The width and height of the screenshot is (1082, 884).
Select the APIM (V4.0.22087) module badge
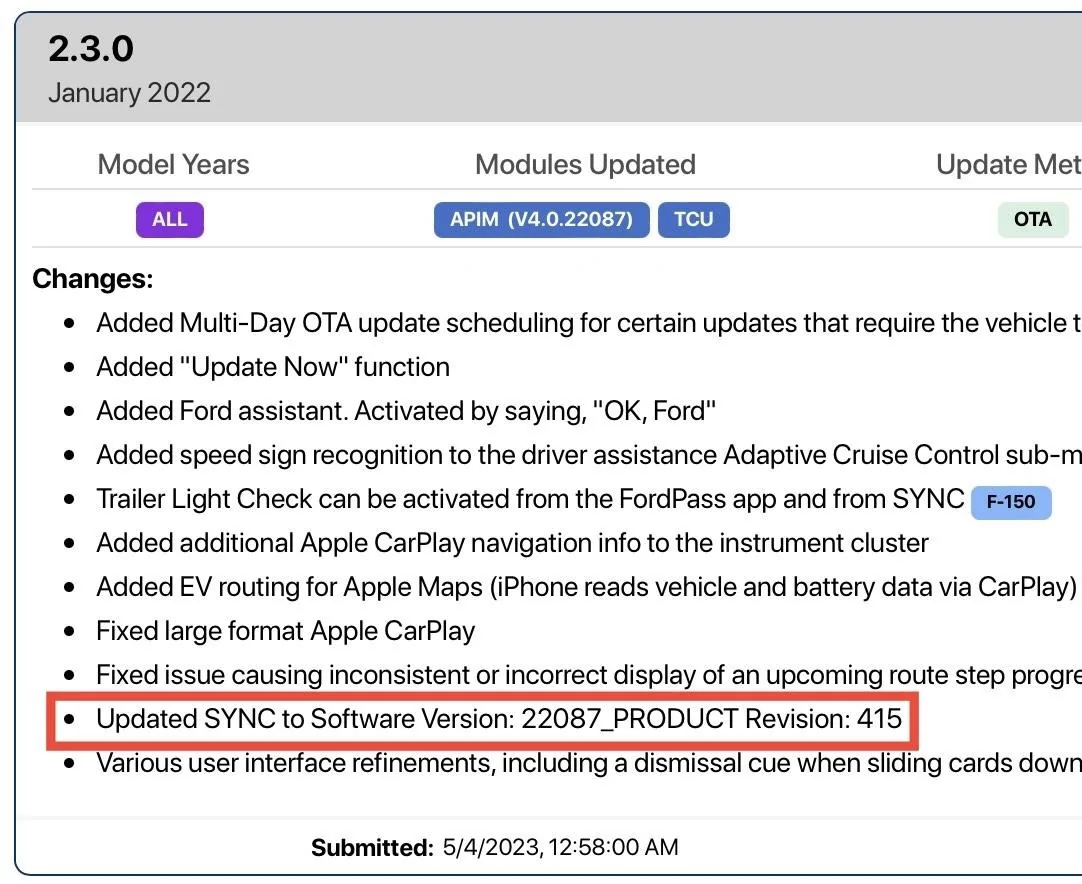pos(541,220)
